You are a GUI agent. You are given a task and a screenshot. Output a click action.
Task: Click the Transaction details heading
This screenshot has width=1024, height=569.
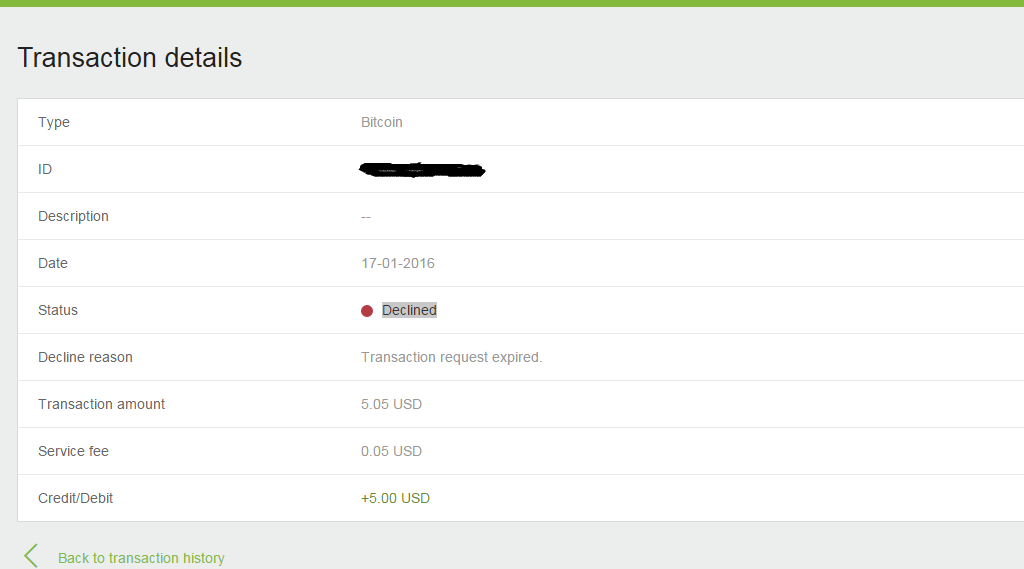point(129,57)
